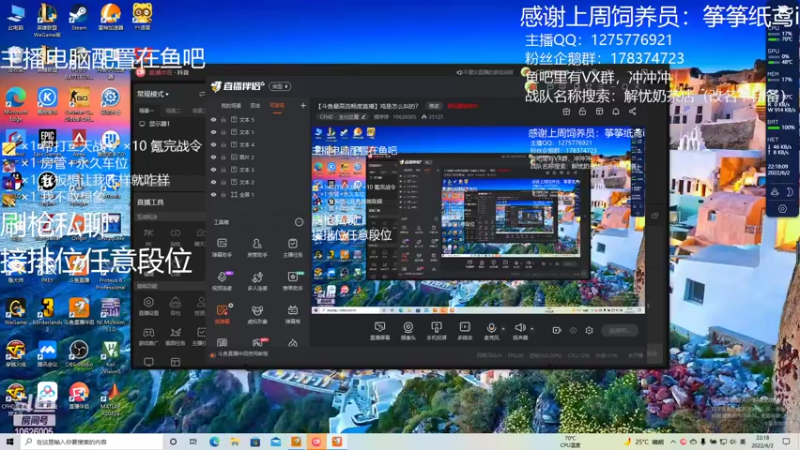Add a 手机投屏 phone cast source
This screenshot has height=450, width=800.
436,331
